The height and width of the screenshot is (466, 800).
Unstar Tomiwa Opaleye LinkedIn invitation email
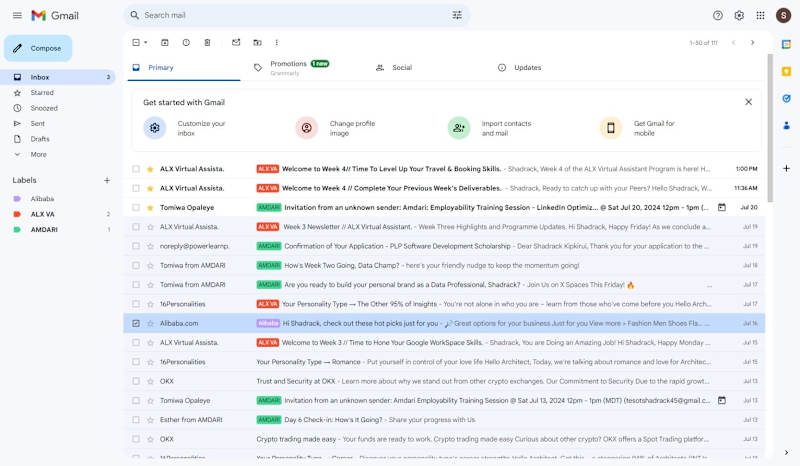point(150,208)
